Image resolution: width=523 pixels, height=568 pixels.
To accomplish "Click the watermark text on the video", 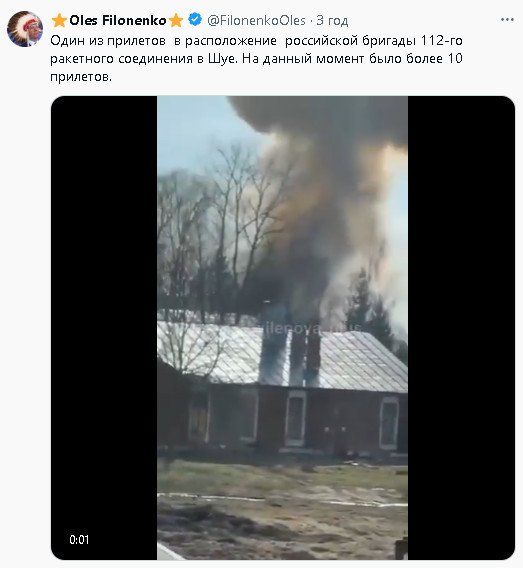I will [311, 329].
